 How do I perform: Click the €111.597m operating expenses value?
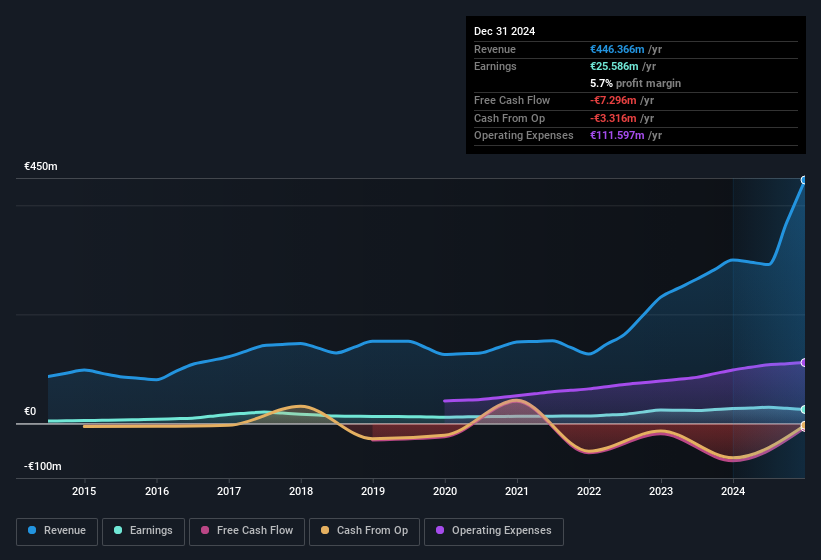(x=617, y=136)
